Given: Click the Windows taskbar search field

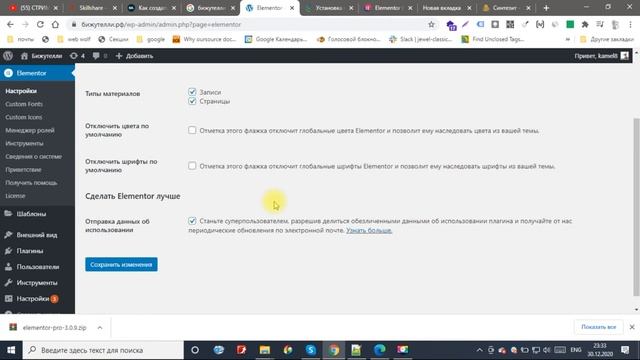Looking at the screenshot, I should pos(103,350).
